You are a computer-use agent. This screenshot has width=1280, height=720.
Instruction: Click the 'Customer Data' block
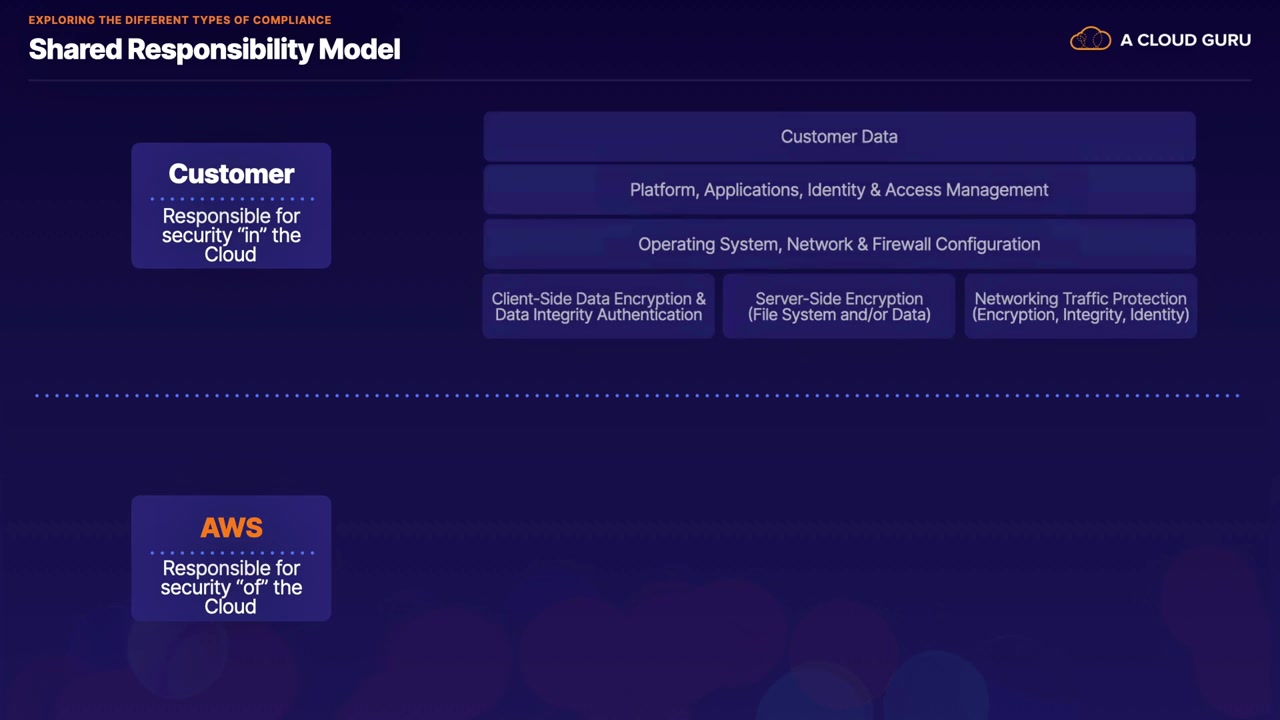[x=839, y=137]
